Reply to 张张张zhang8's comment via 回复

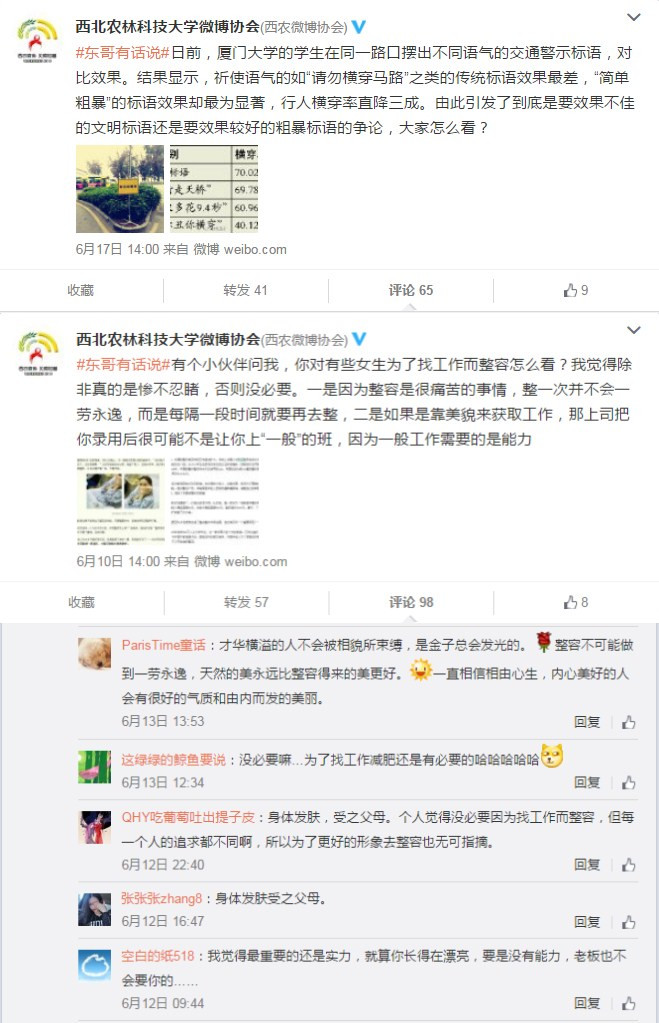pyautogui.click(x=587, y=922)
